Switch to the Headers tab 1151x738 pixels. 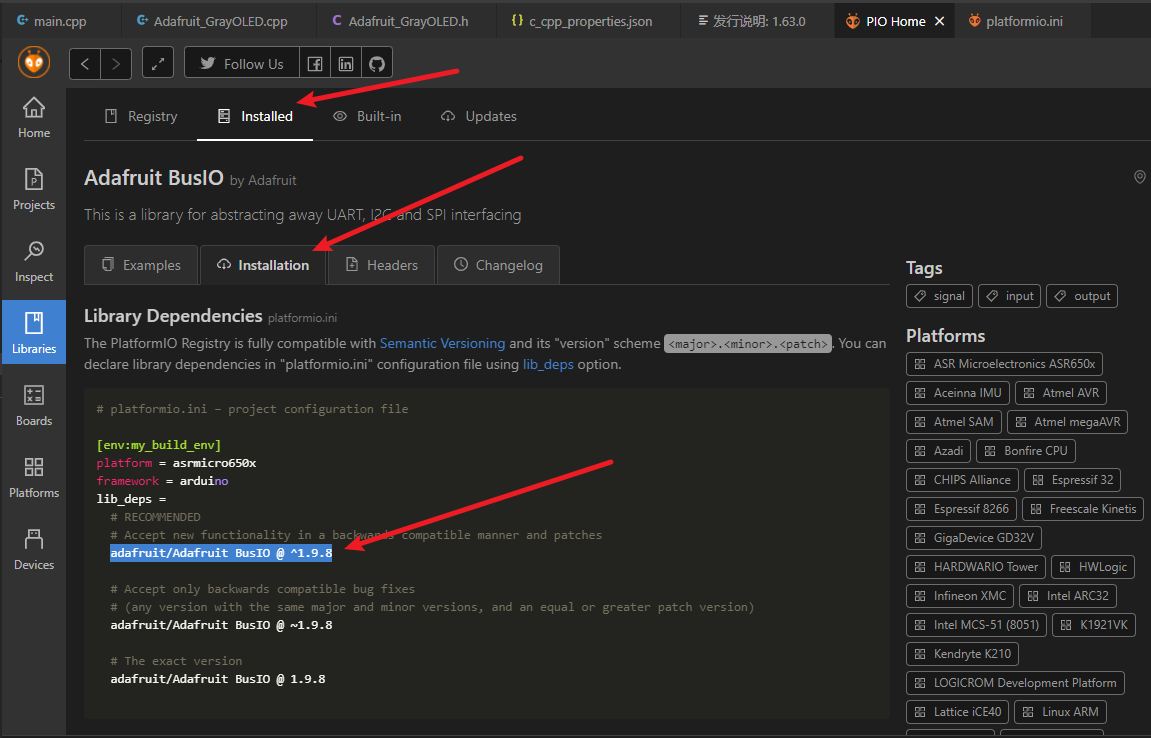[x=381, y=264]
